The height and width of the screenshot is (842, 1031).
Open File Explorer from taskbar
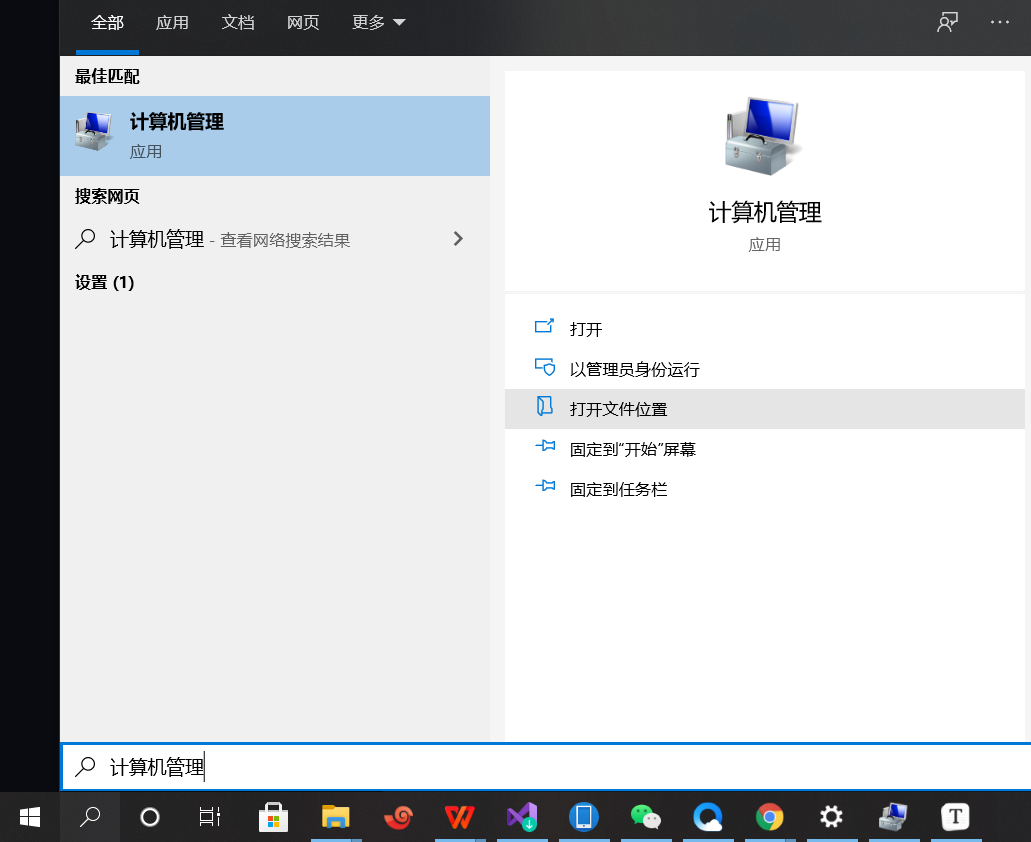pyautogui.click(x=335, y=817)
